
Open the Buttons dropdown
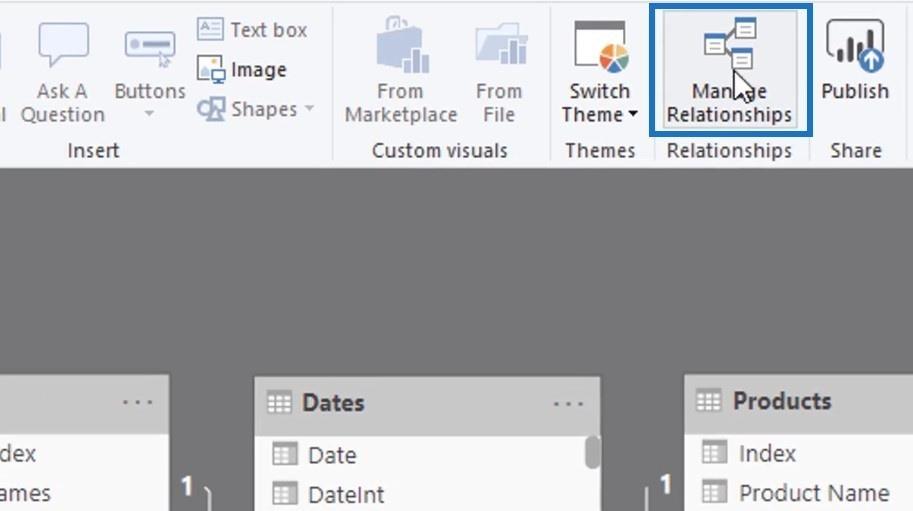(149, 114)
